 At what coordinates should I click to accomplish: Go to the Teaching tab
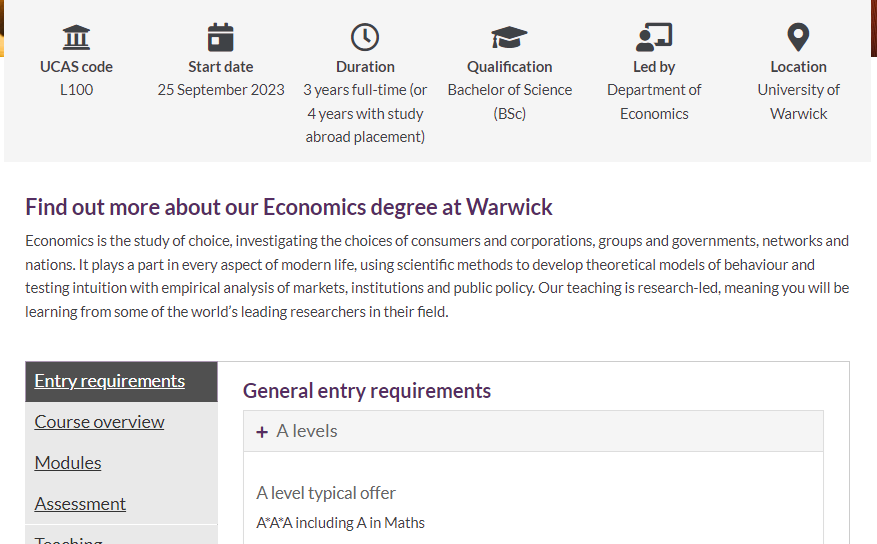[x=69, y=540]
